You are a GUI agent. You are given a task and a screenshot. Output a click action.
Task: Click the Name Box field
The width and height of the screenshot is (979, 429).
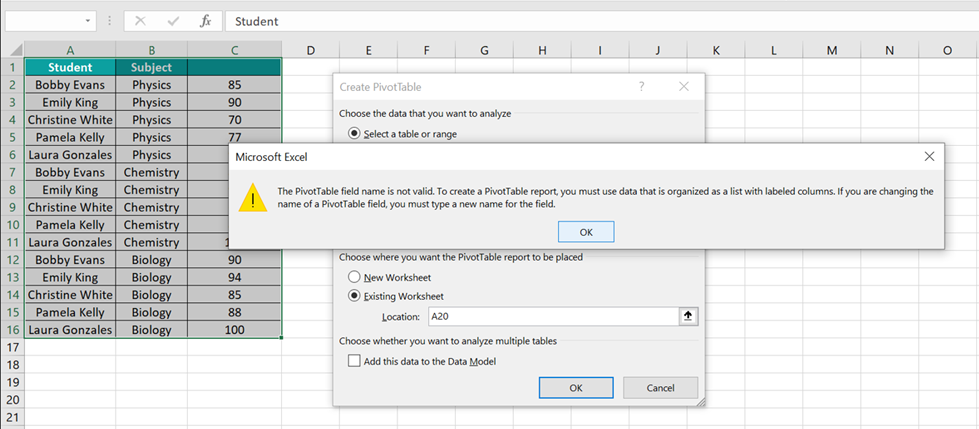point(42,21)
